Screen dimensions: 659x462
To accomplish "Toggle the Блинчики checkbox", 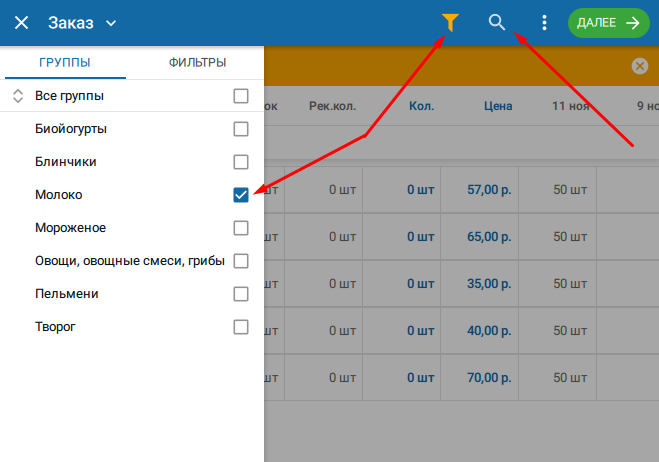I will click(240, 162).
